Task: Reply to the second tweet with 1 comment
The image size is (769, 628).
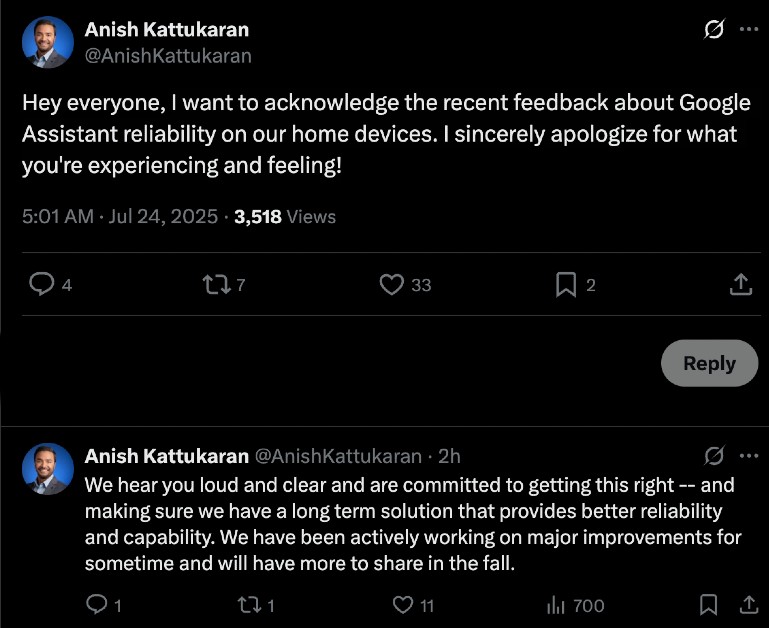Action: pos(97,605)
